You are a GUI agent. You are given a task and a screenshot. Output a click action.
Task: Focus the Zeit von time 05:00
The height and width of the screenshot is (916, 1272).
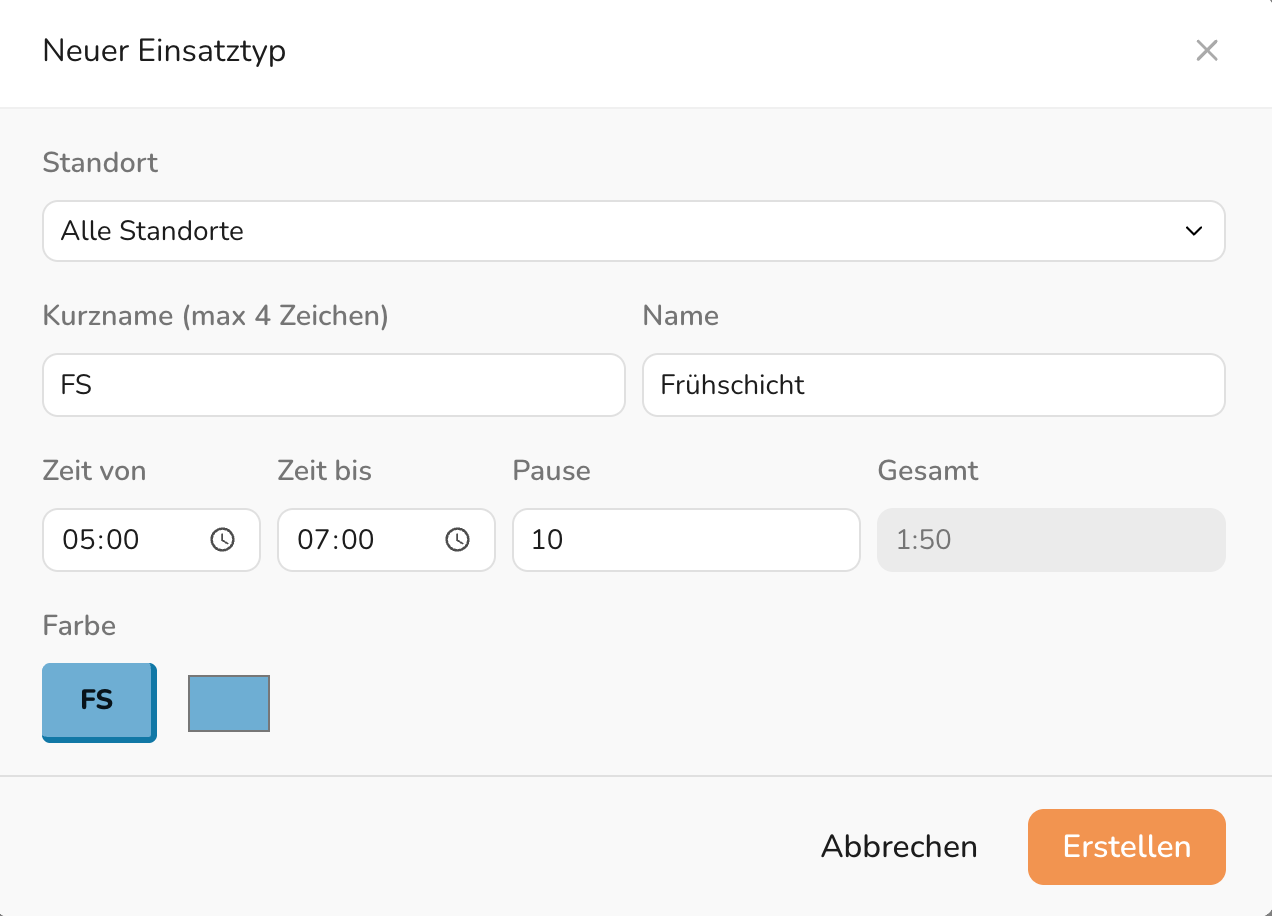click(102, 540)
